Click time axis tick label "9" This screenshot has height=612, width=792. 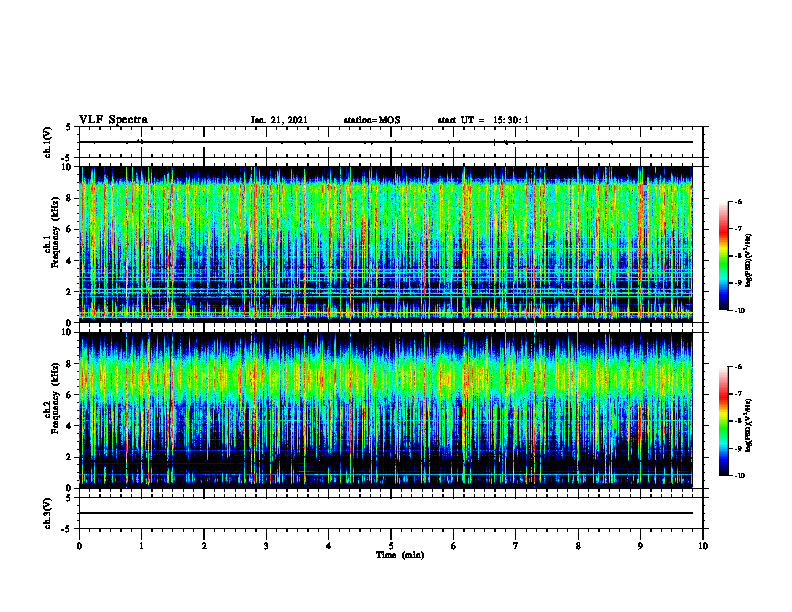coord(640,546)
